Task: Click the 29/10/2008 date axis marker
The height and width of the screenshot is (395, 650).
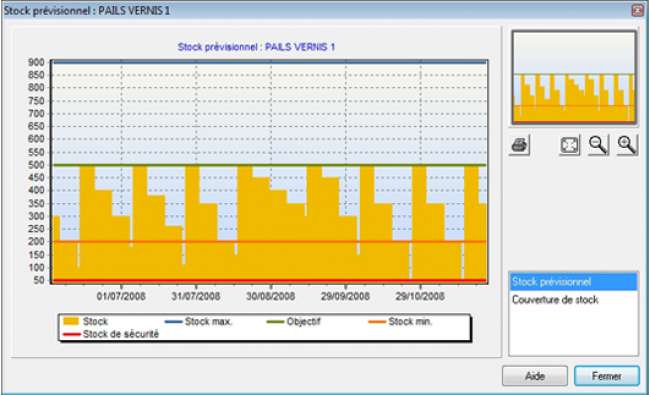Action: coord(420,296)
